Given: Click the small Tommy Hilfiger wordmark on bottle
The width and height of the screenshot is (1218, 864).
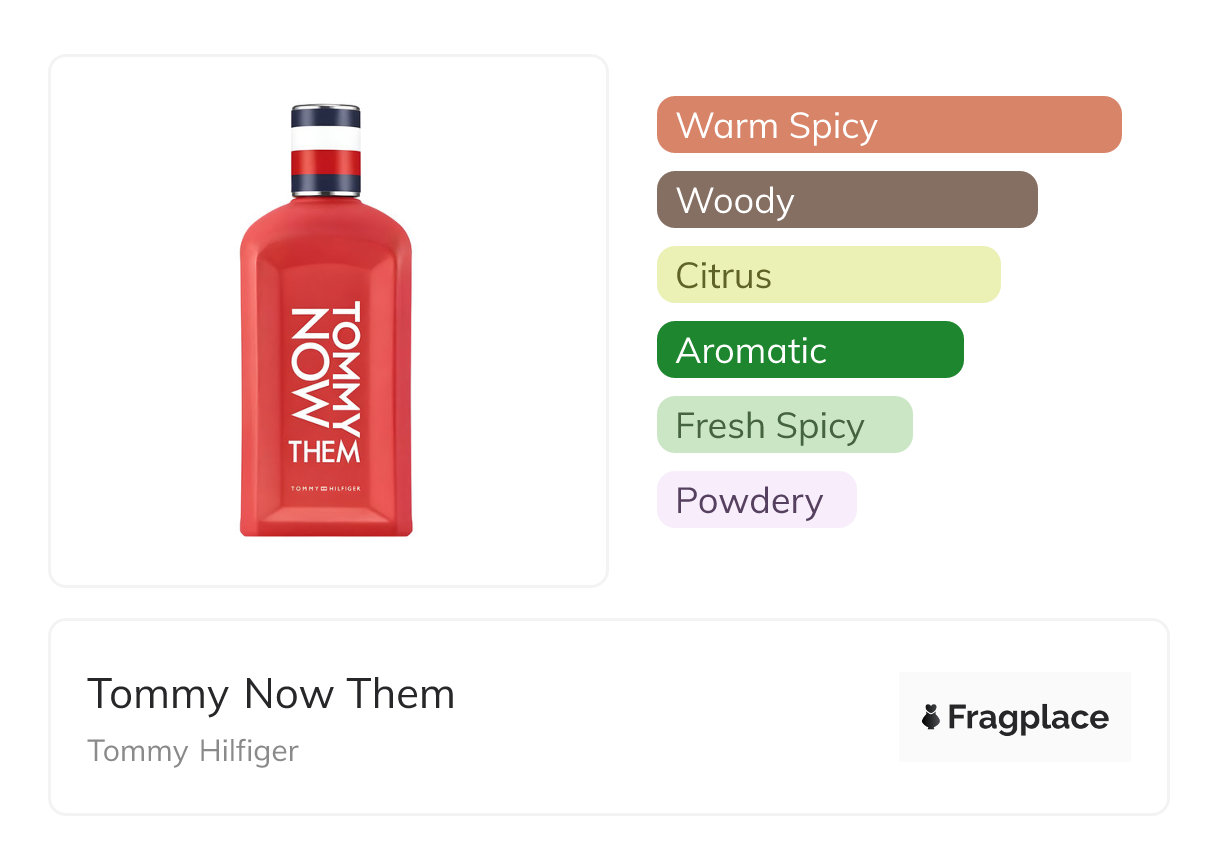Looking at the screenshot, I should pos(325,489).
